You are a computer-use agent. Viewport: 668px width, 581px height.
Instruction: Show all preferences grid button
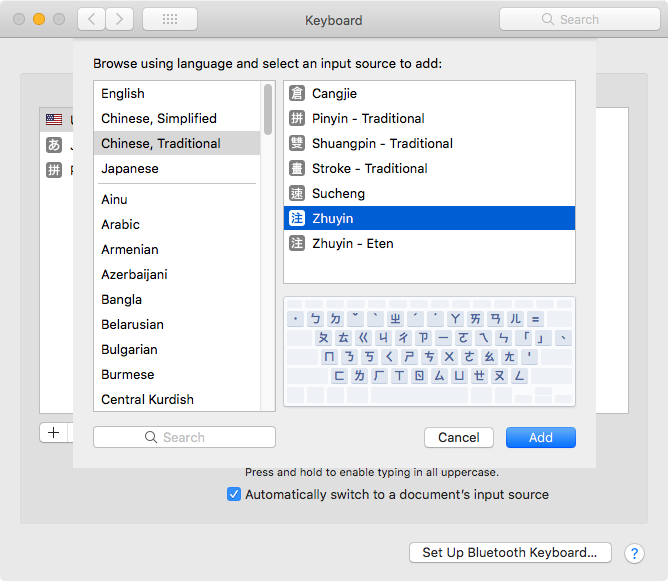pyautogui.click(x=169, y=19)
